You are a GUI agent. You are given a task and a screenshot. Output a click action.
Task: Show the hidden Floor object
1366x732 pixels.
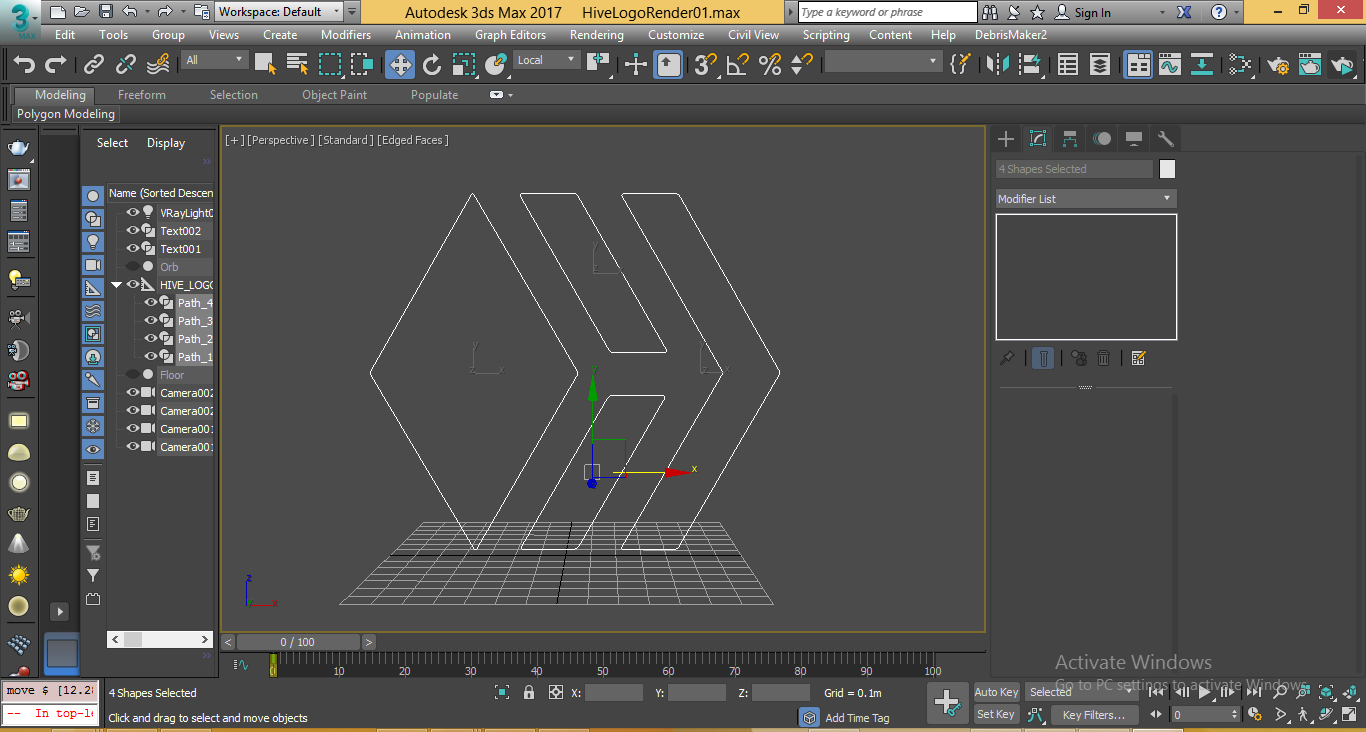coord(132,375)
